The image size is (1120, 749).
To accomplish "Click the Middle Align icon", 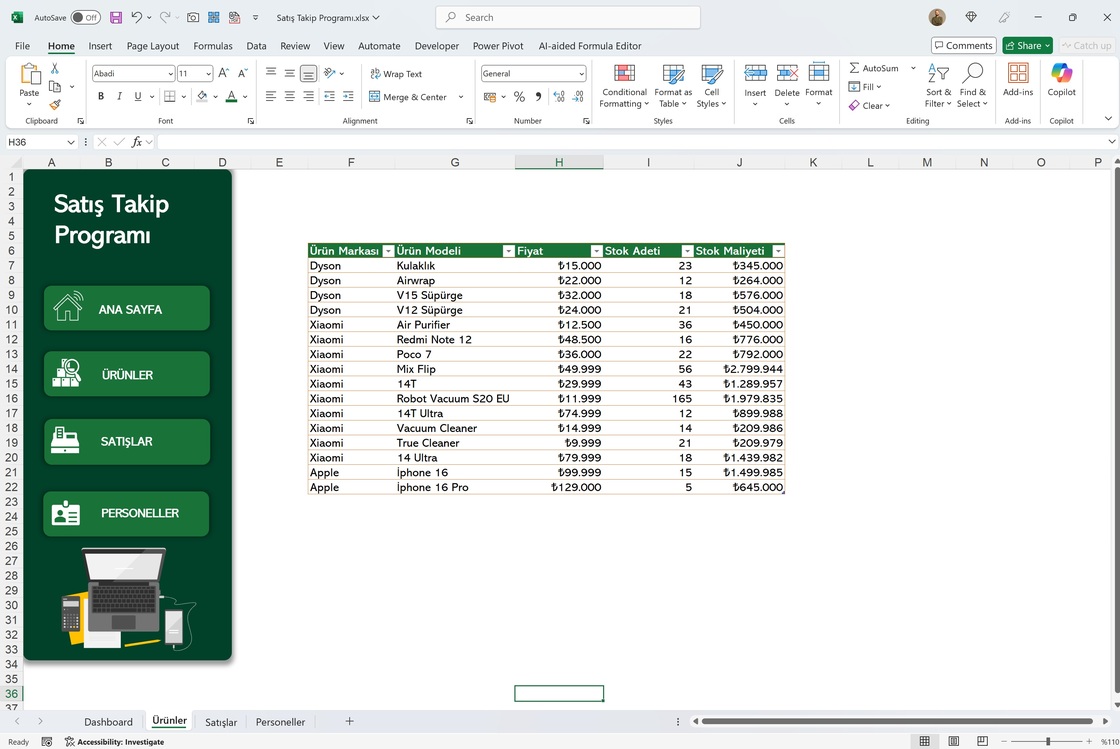I will pos(289,73).
